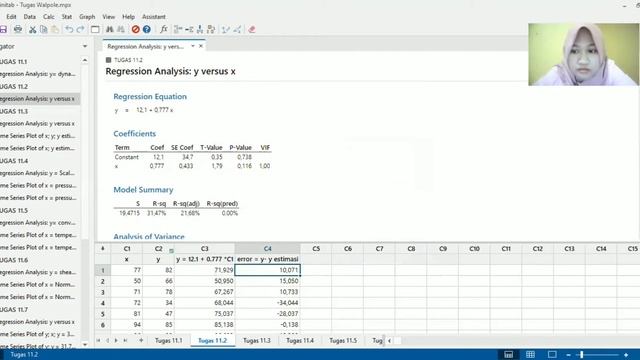Switch to split output-worksheet view icon
Screen dimensions: 640x360
pyautogui.click(x=509, y=355)
